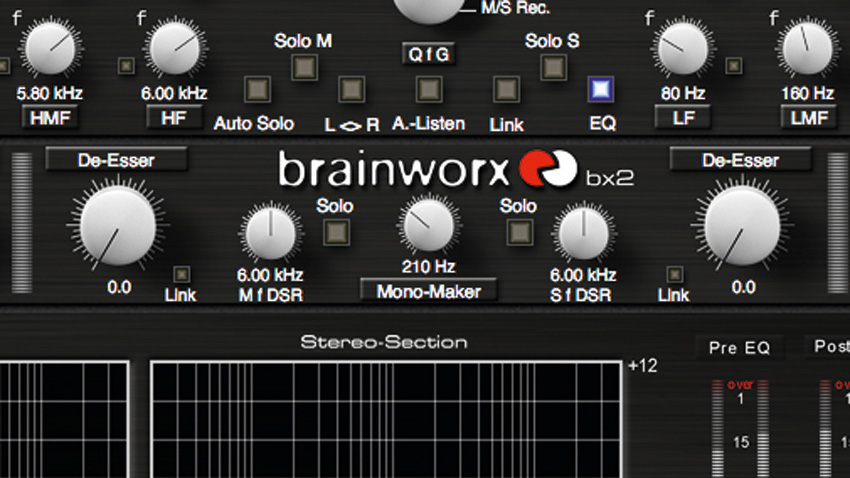Click the +12 graph scale label

click(642, 366)
